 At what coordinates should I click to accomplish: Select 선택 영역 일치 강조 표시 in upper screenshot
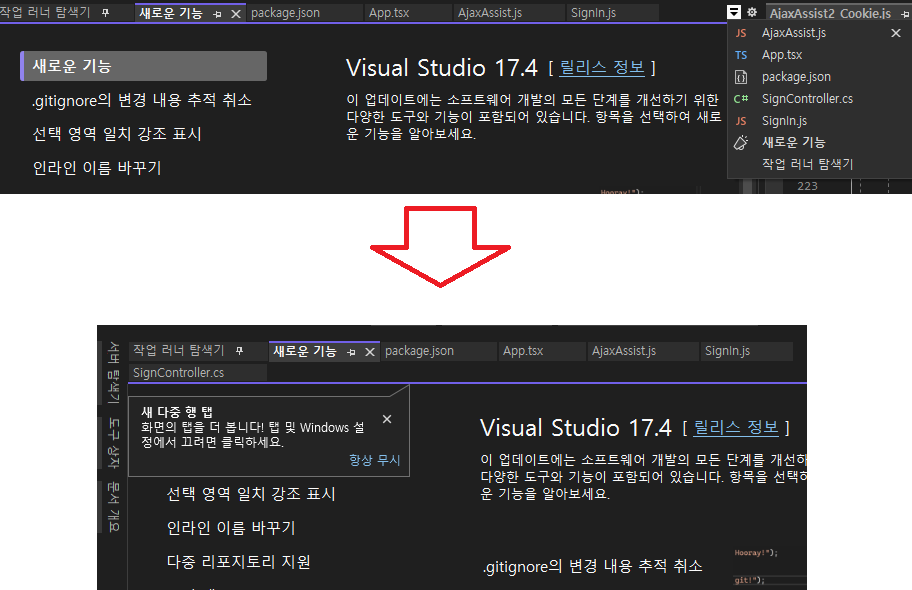pos(117,134)
